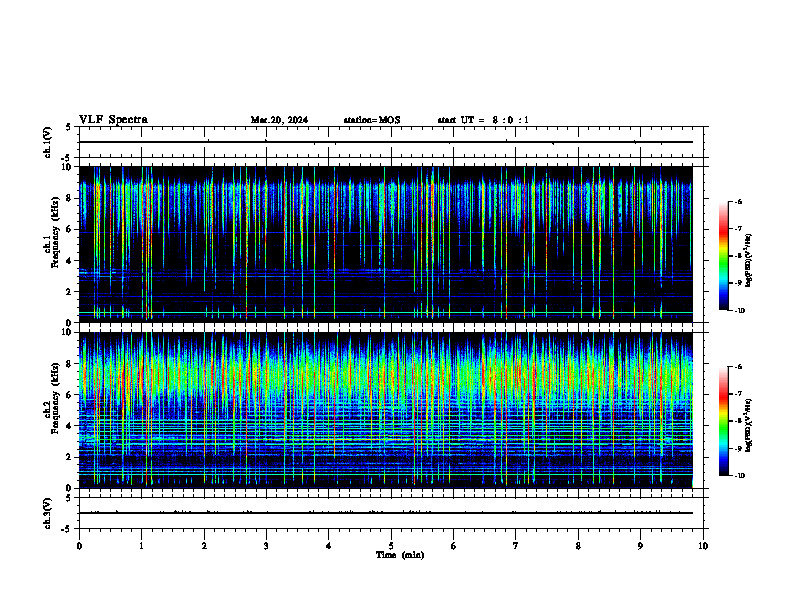
Task: Click the "VLF Spectra" plot title
Action: (113, 119)
